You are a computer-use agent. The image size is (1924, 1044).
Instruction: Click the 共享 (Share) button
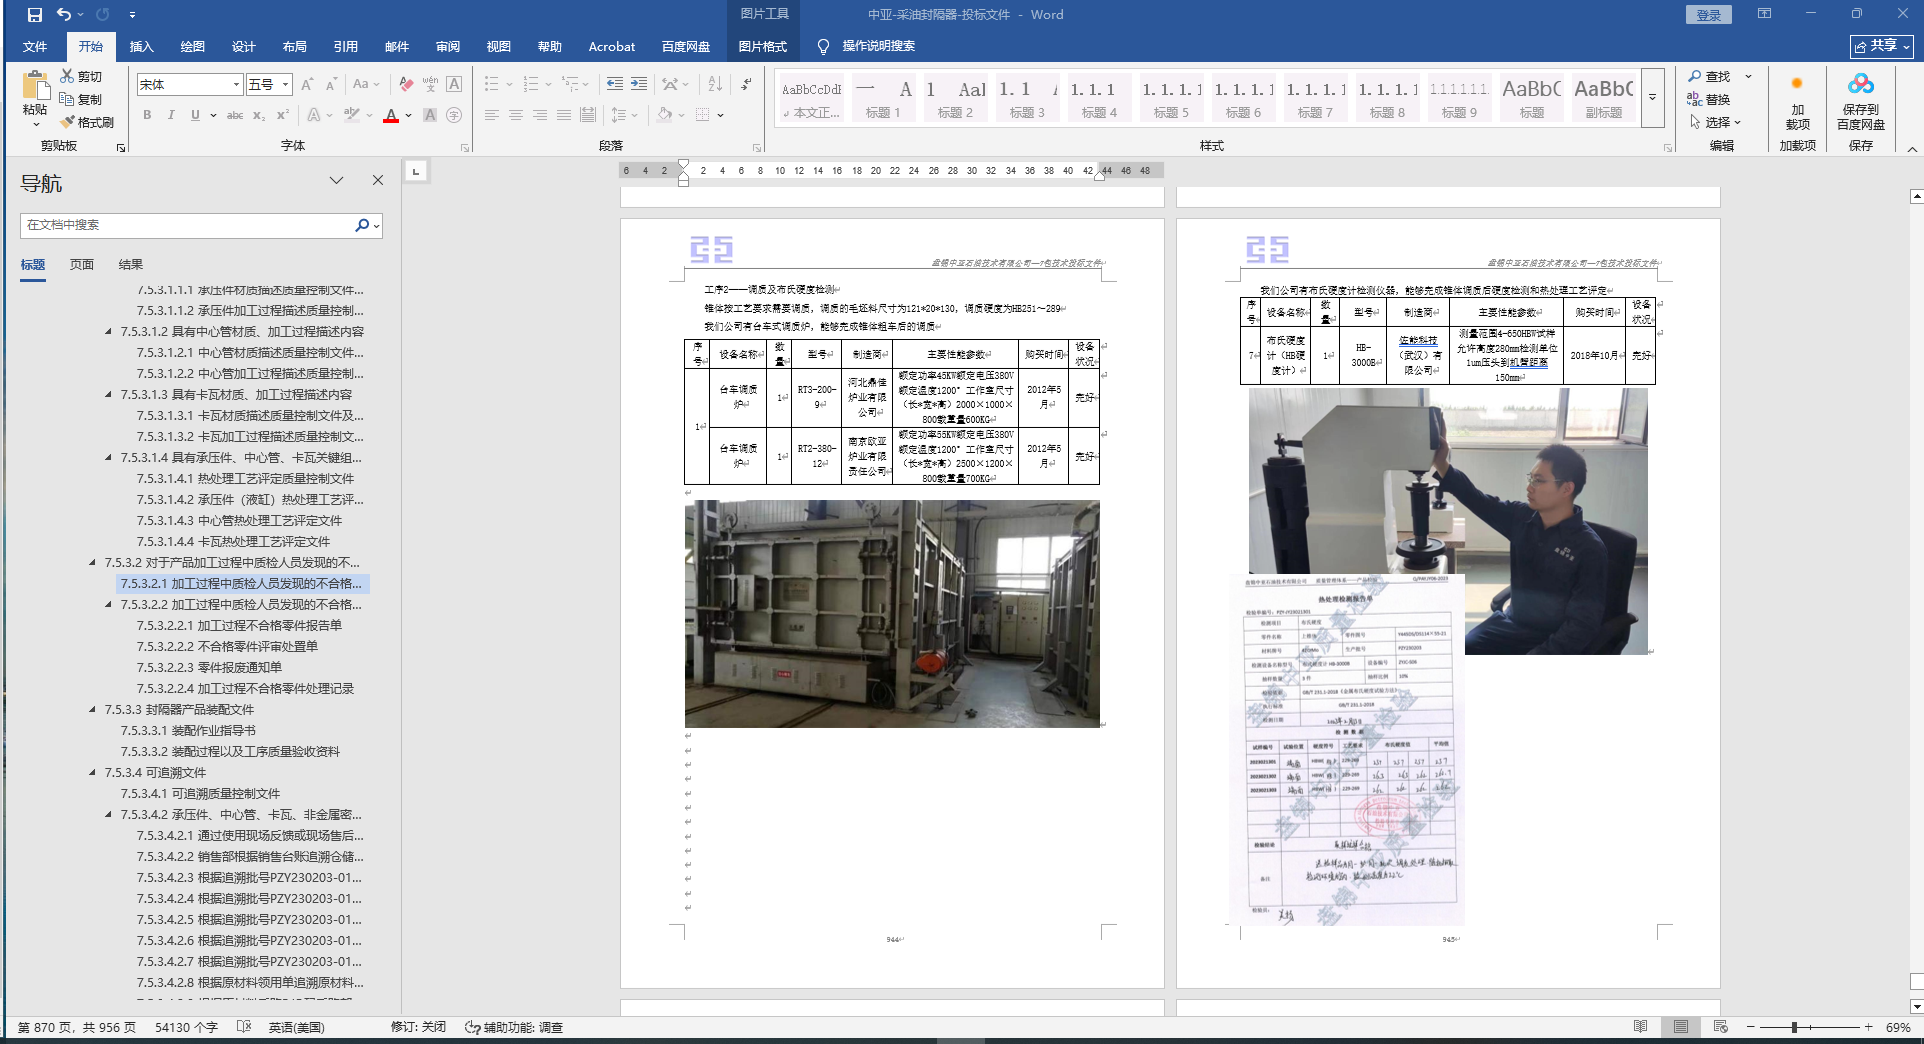point(1881,46)
